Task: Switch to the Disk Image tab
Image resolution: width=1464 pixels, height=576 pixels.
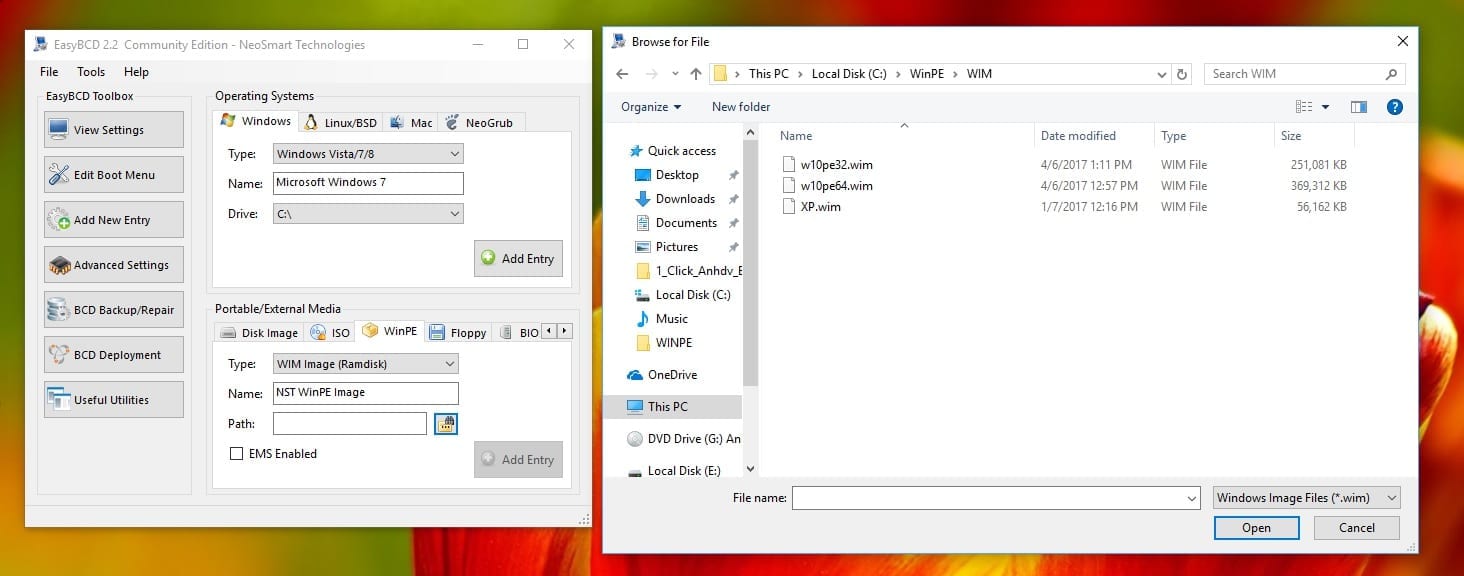Action: 259,333
